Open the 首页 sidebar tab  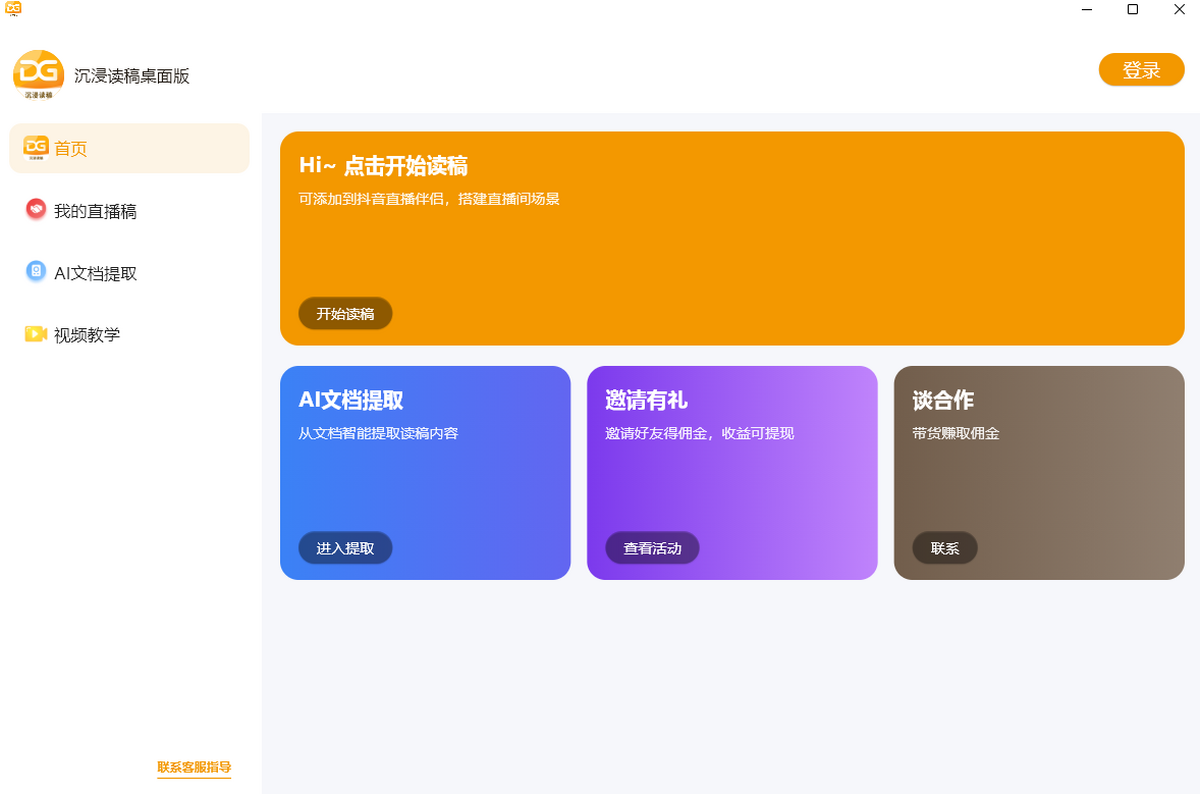[x=130, y=148]
